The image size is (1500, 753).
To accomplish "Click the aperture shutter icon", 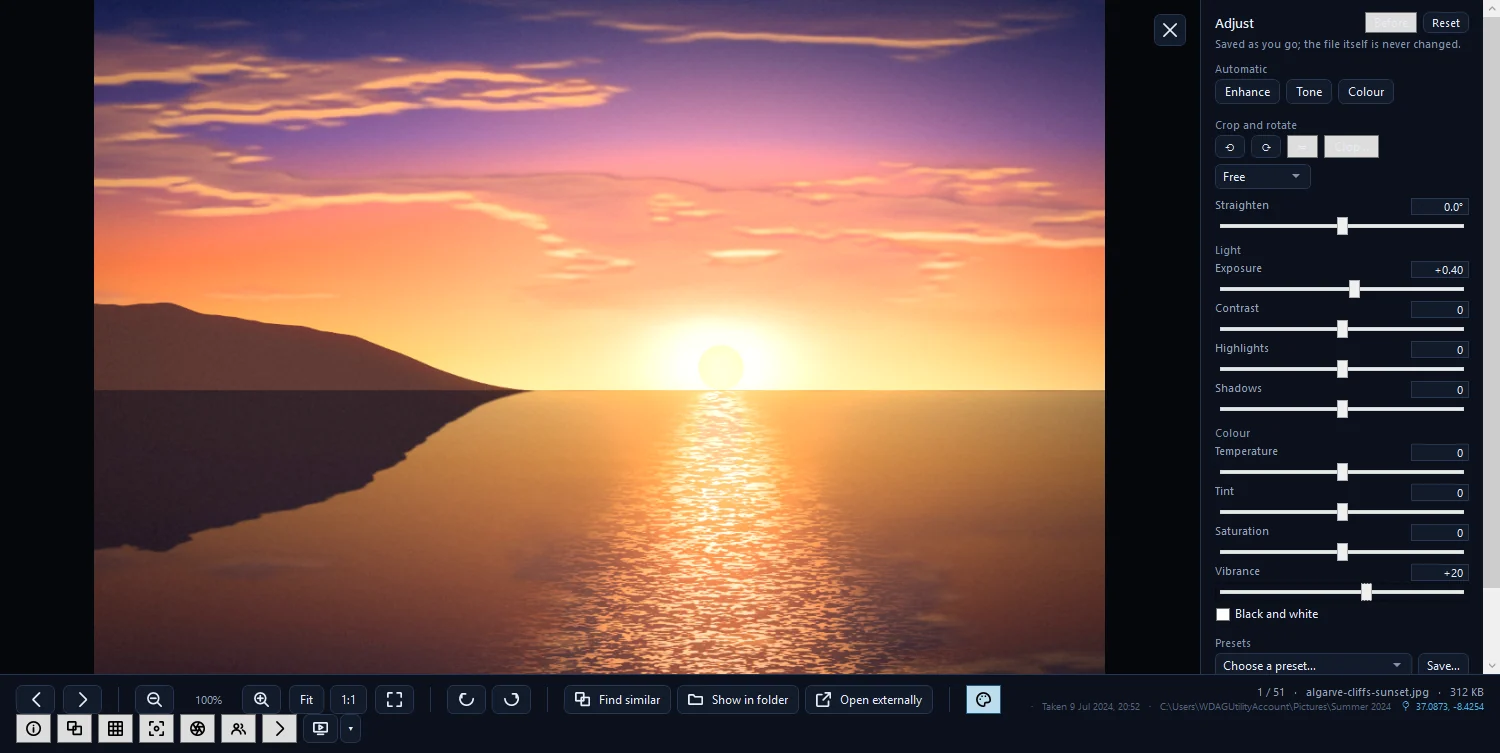I will pyautogui.click(x=197, y=728).
